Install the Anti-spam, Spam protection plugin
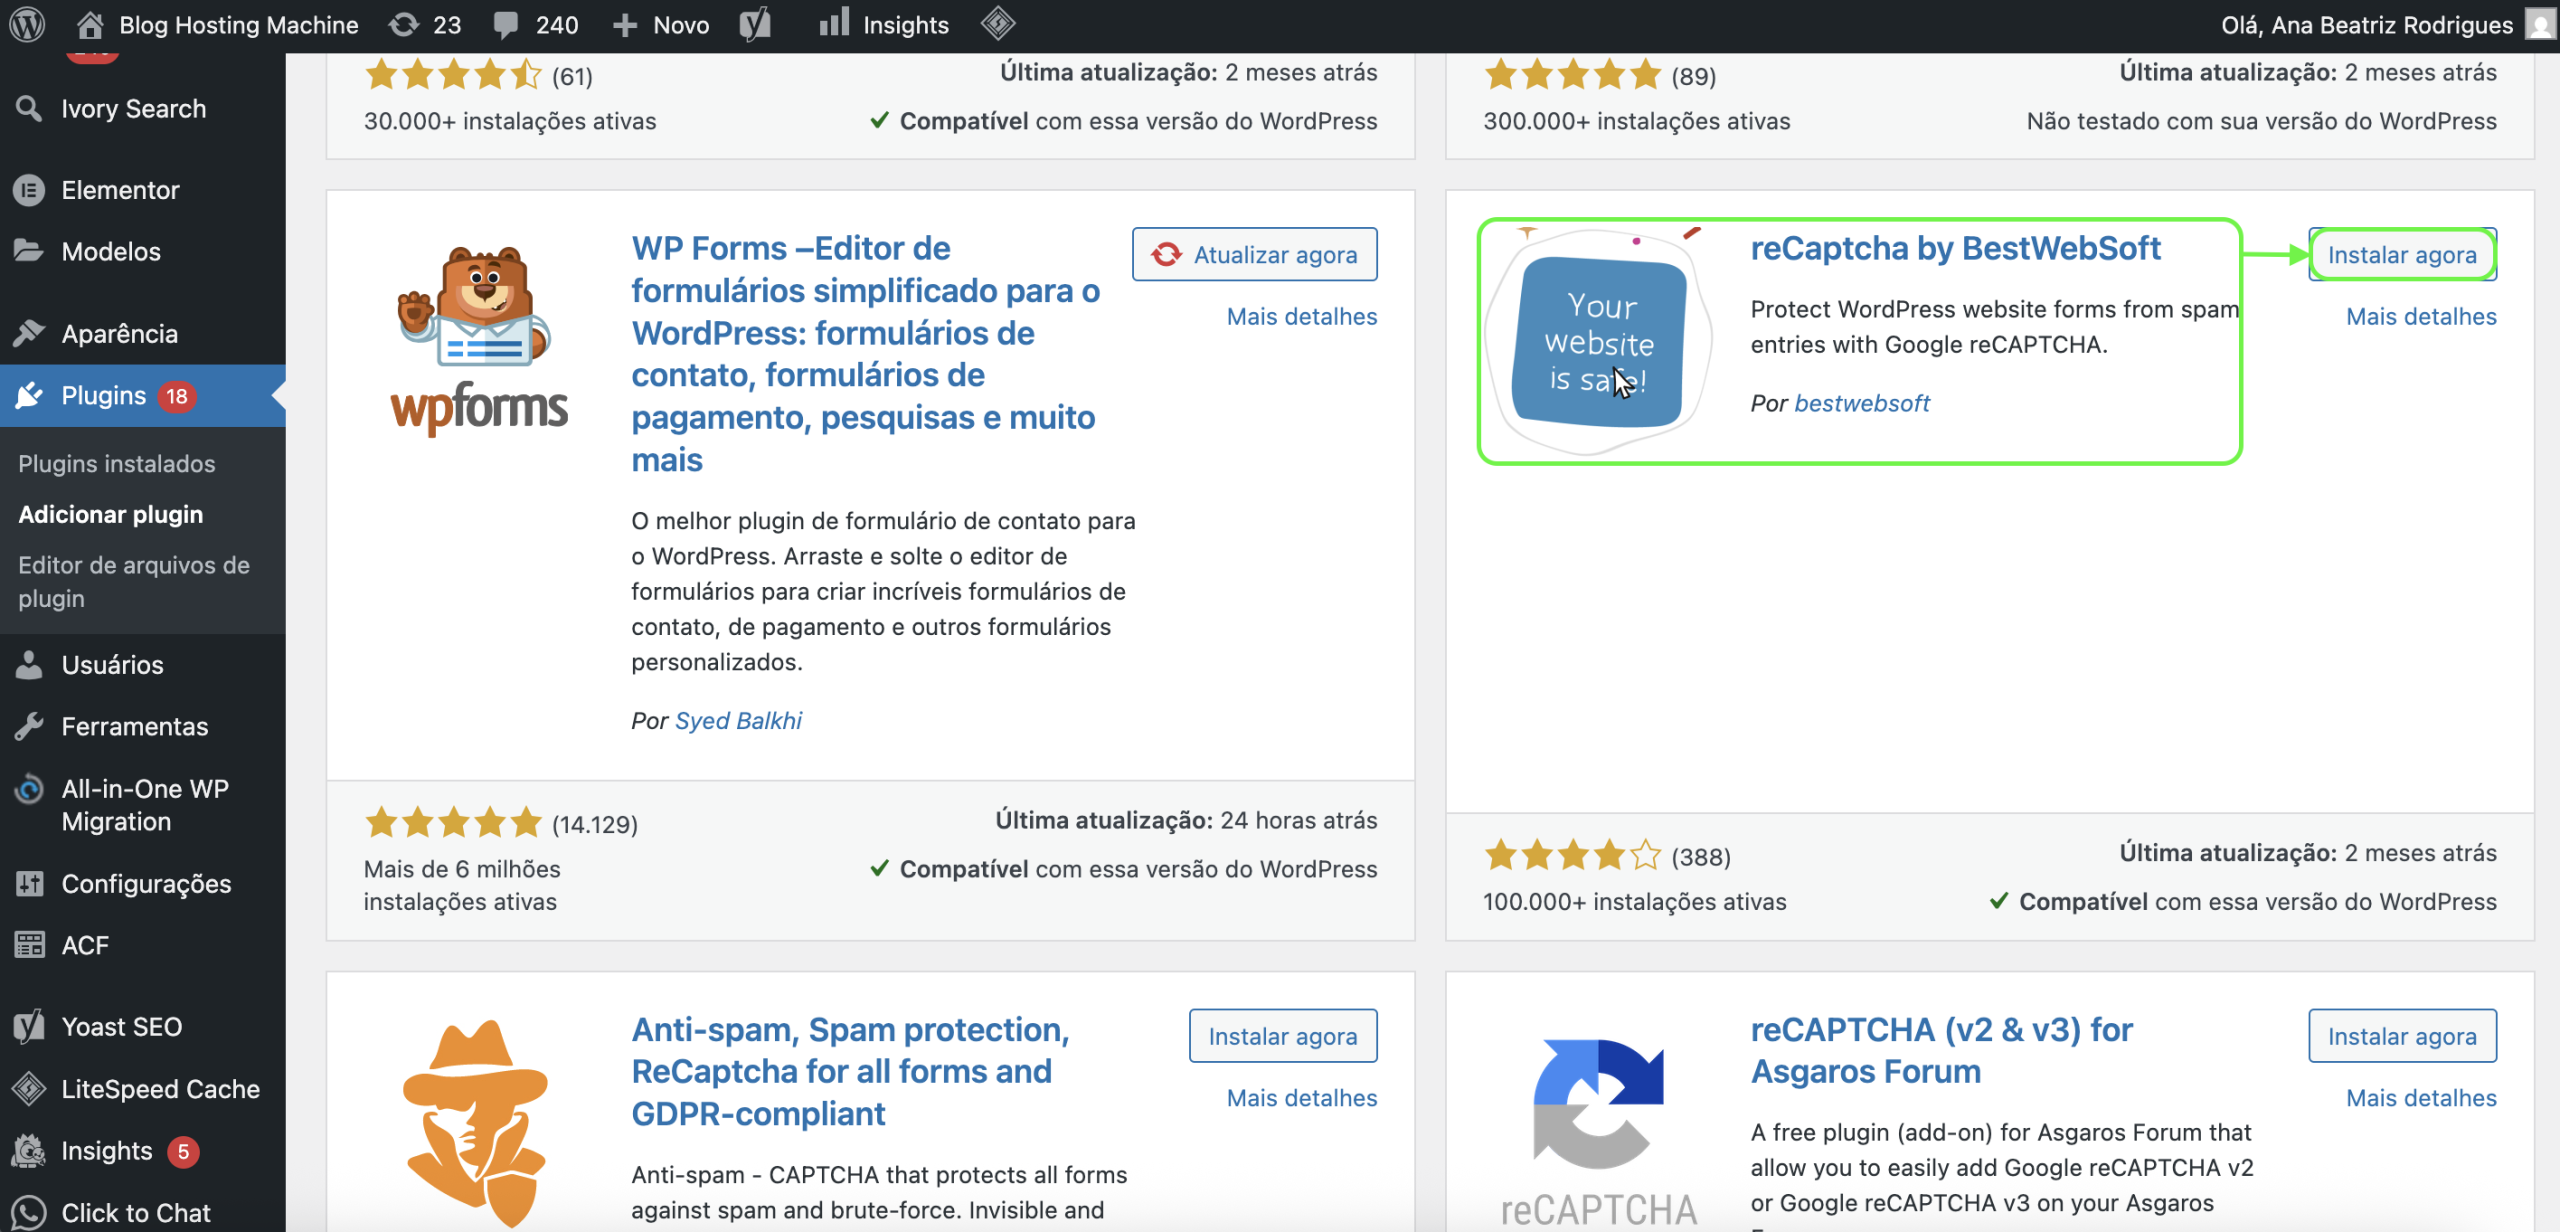Image resolution: width=2560 pixels, height=1232 pixels. coord(1282,1036)
